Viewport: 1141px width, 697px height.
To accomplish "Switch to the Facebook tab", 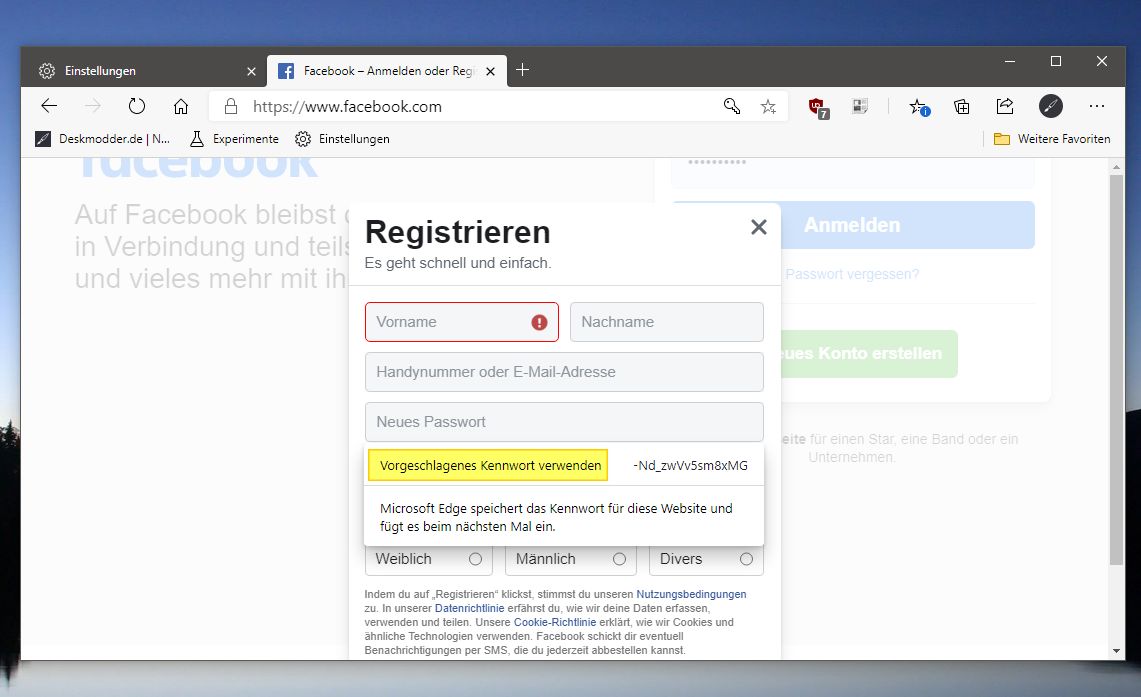I will tap(386, 71).
